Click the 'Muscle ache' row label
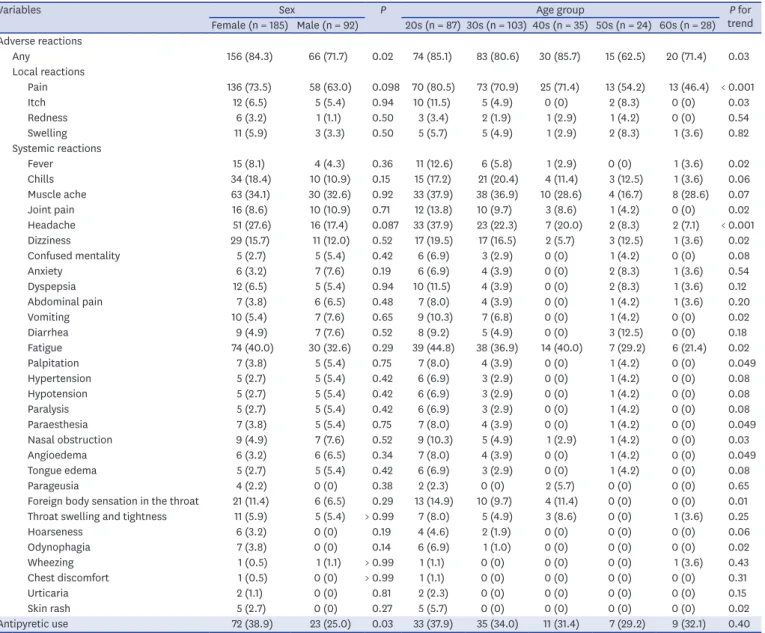This screenshot has height=633, width=765. [57, 194]
